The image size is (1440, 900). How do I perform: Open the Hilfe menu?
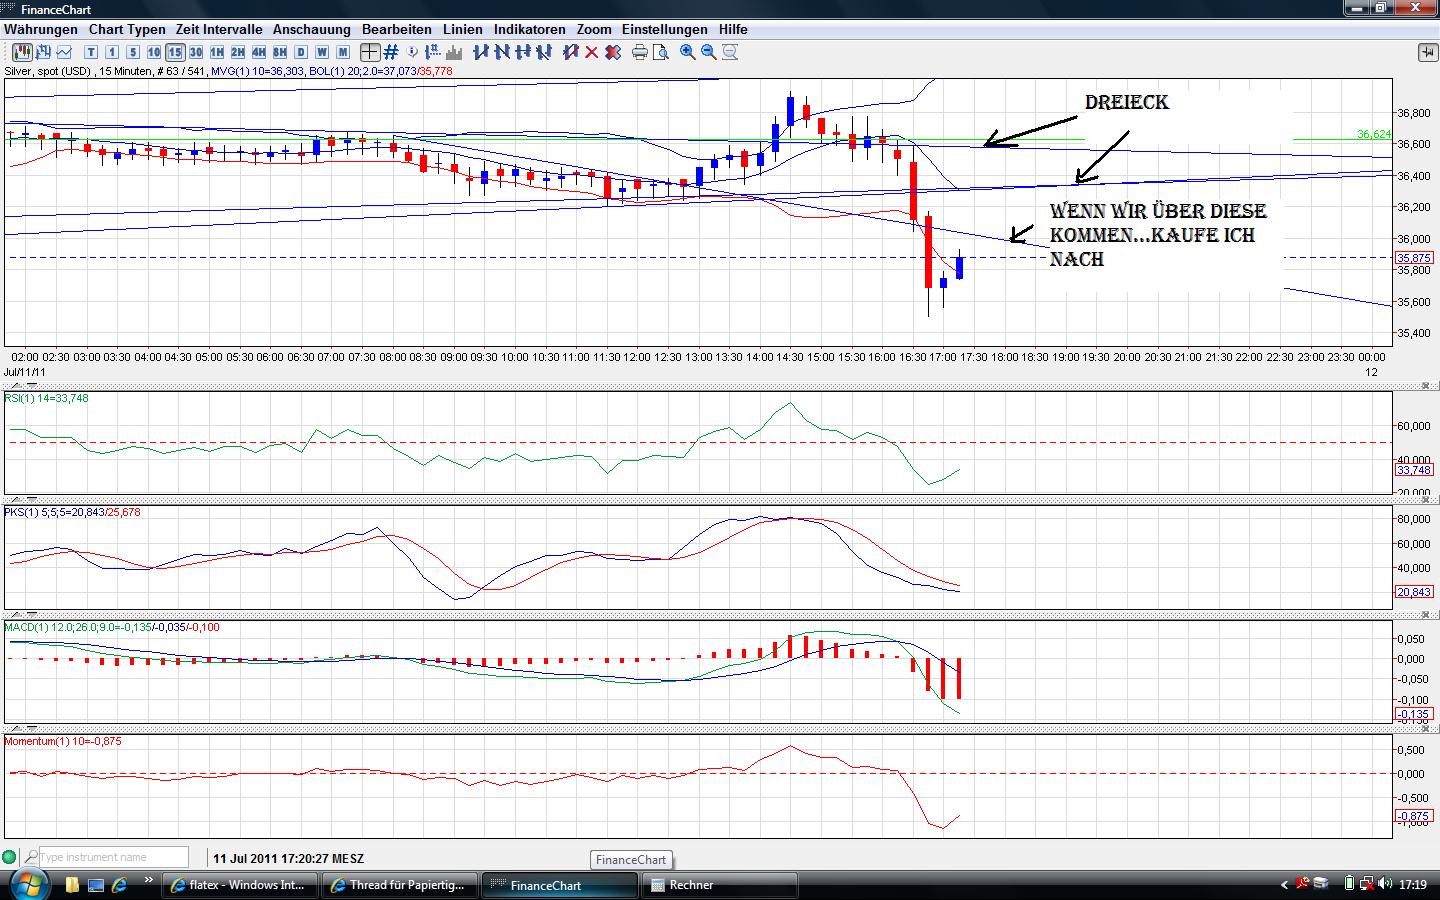(733, 30)
